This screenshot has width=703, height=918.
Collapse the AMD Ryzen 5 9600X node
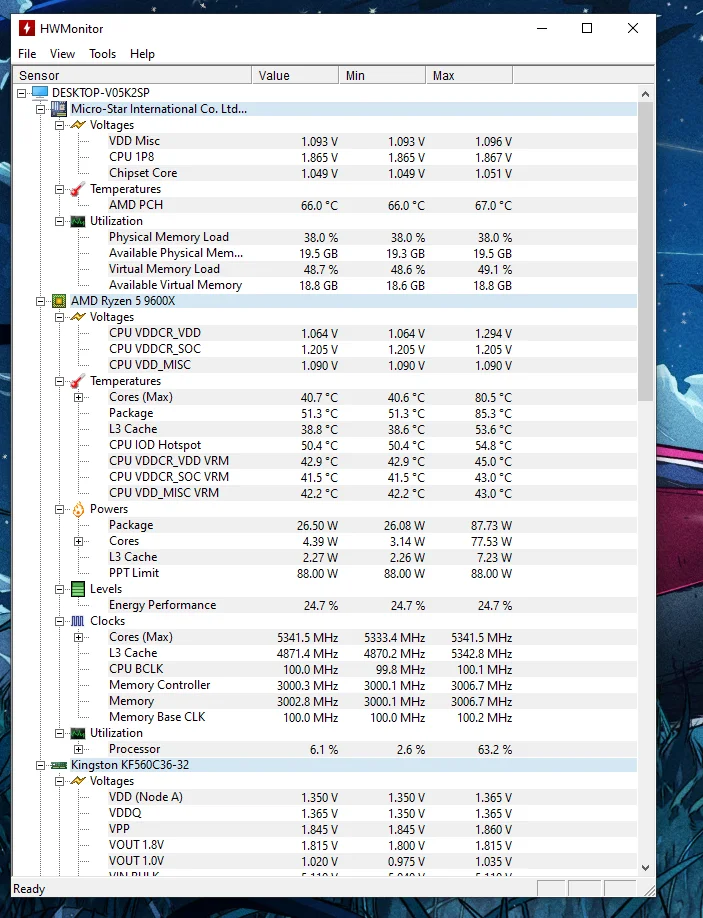tap(40, 301)
